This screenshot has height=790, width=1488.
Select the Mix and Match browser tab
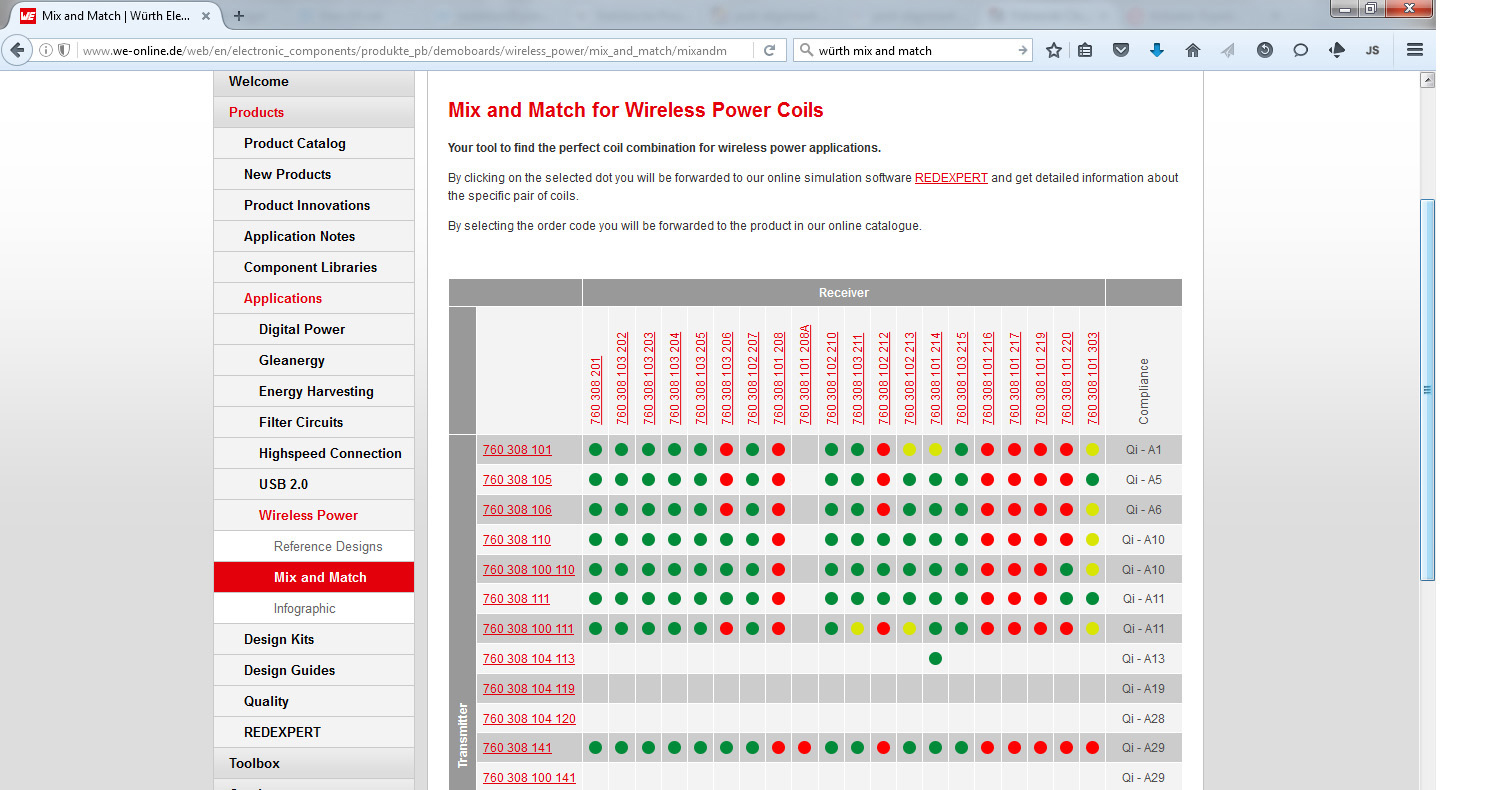coord(115,16)
